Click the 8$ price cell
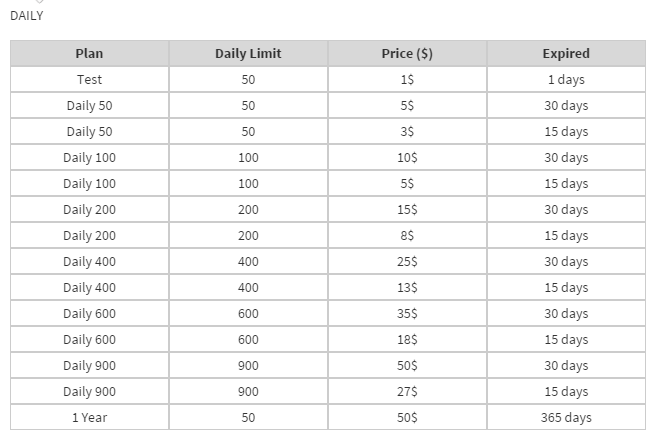 click(407, 236)
